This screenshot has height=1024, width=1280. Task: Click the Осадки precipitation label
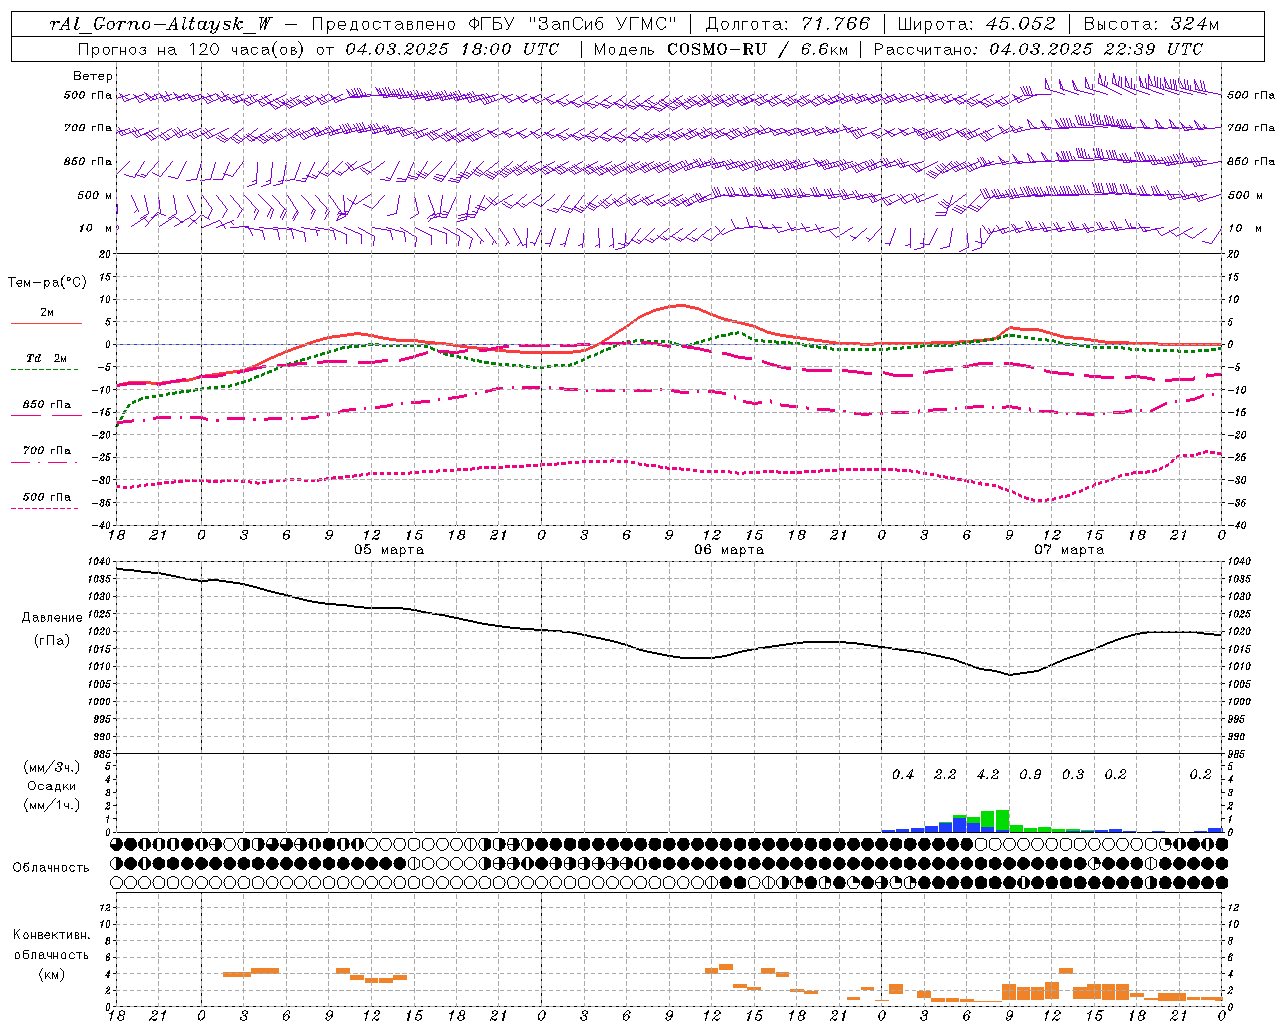[52, 786]
